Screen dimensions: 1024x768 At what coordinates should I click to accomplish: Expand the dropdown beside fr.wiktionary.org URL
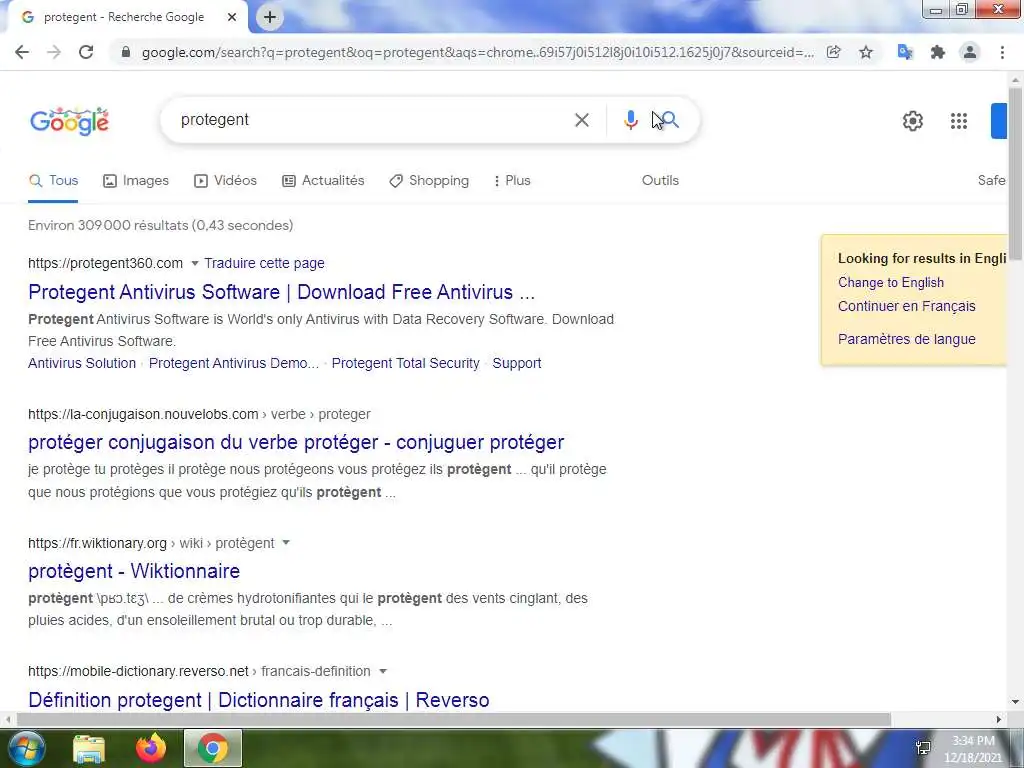point(285,543)
